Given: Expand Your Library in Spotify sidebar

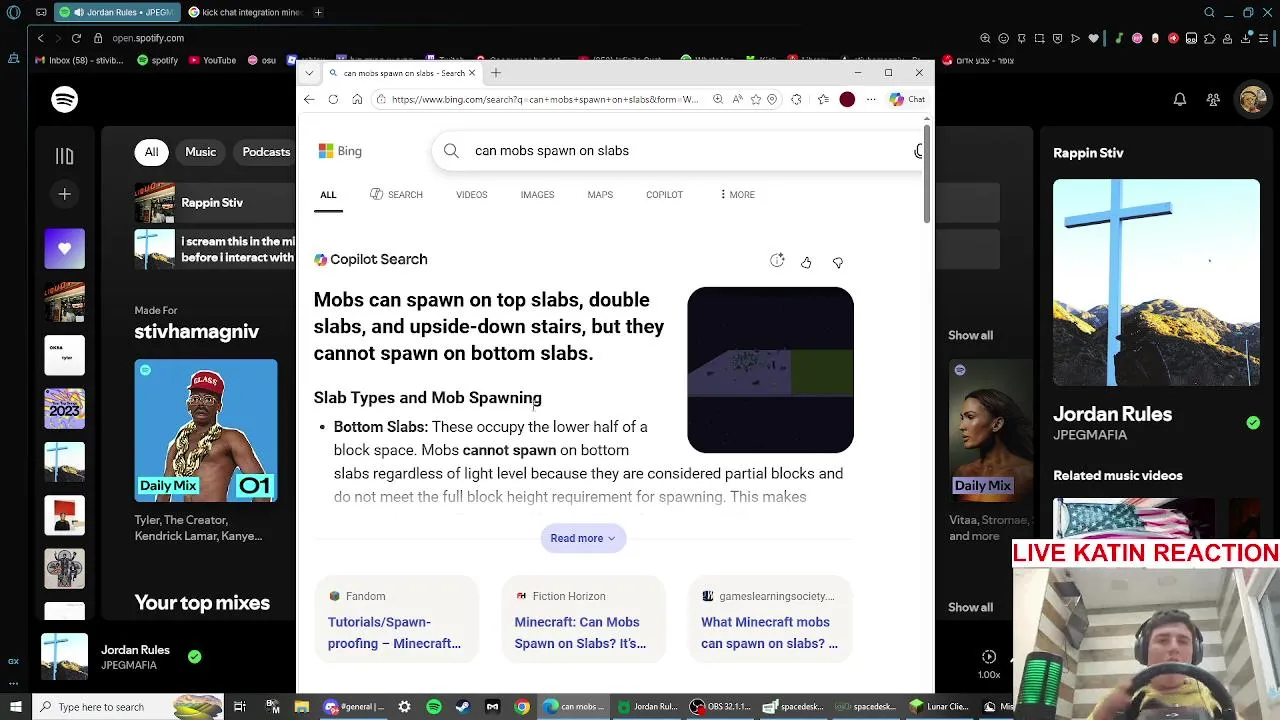Looking at the screenshot, I should pyautogui.click(x=64, y=156).
